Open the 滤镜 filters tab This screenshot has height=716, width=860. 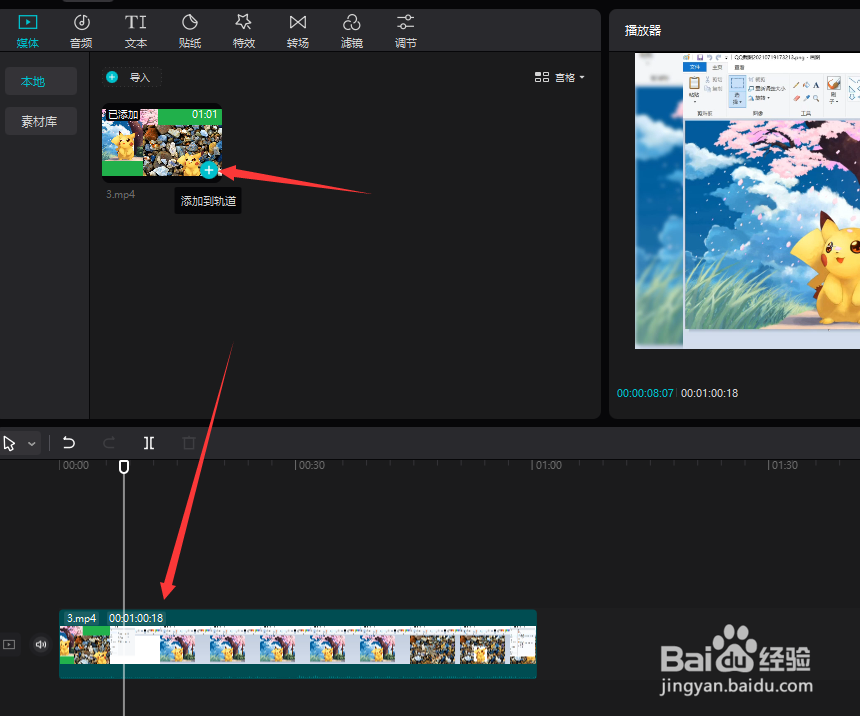[352, 31]
